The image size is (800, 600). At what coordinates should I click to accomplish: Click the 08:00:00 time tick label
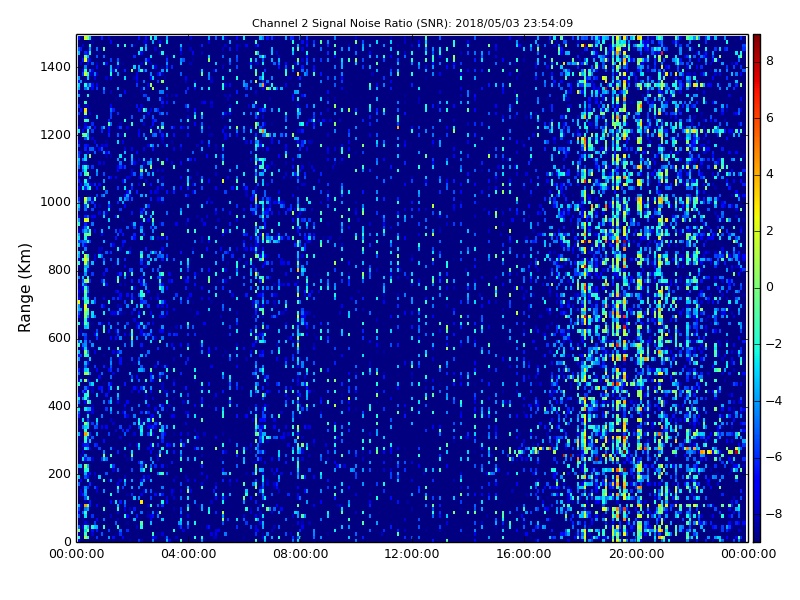coord(301,554)
